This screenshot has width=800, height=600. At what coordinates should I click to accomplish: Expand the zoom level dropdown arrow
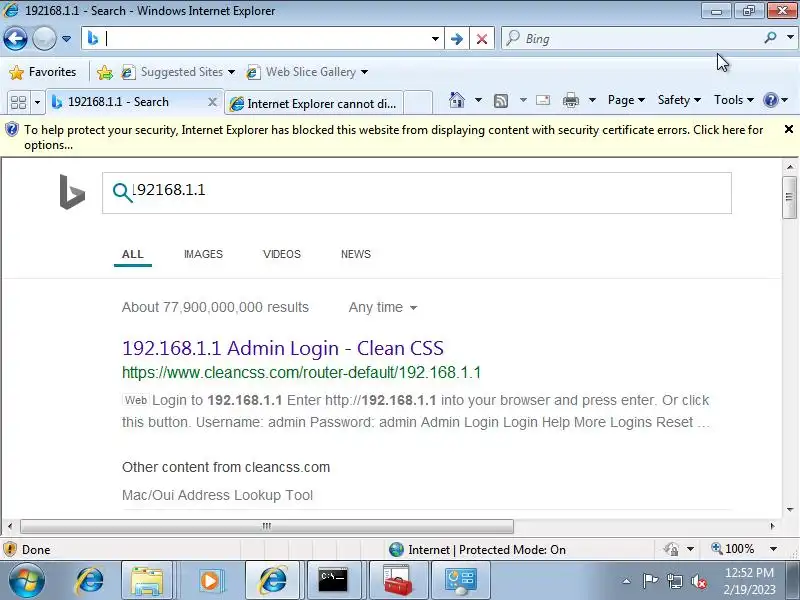click(773, 549)
